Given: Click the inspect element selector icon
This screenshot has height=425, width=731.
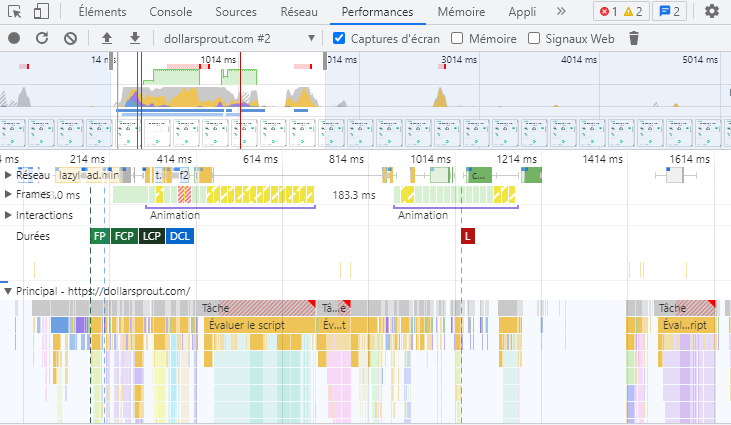Looking at the screenshot, I should coord(14,12).
